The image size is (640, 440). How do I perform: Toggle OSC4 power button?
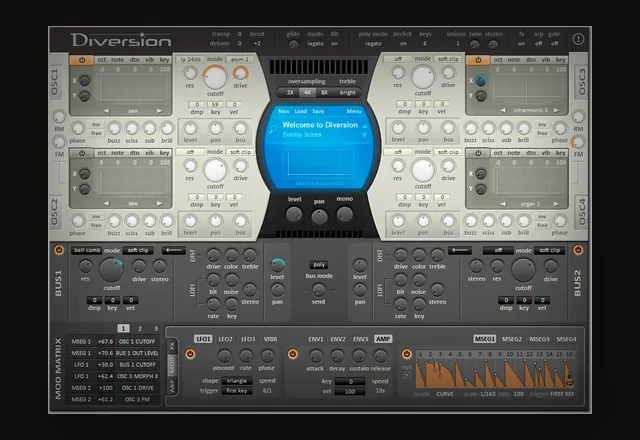click(478, 153)
